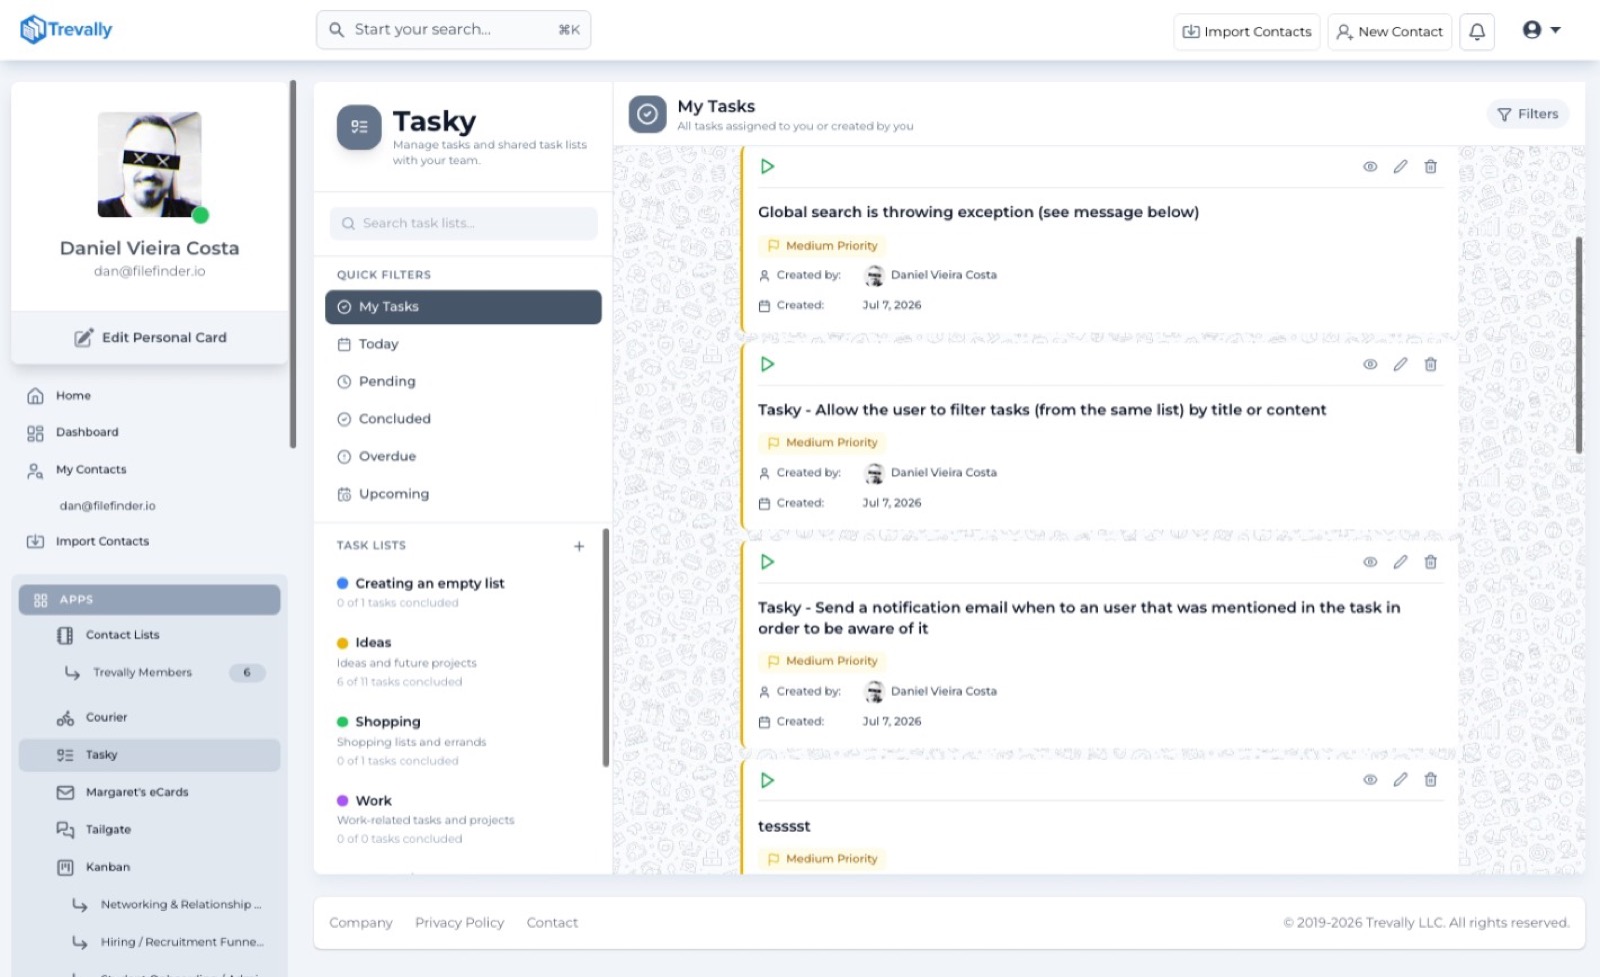Click Import Contacts button in header
The height and width of the screenshot is (977, 1600).
[x=1246, y=31]
